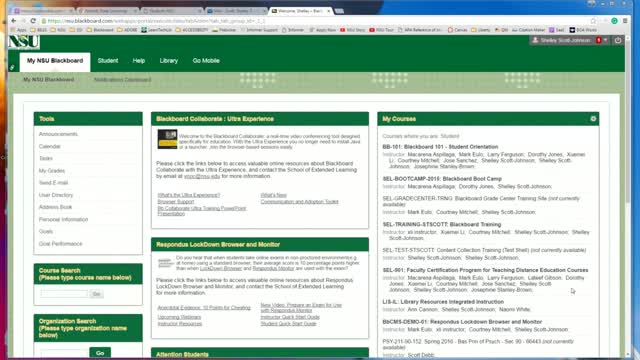Reload the page with refresh icon
The width and height of the screenshot is (640, 360).
33,21
